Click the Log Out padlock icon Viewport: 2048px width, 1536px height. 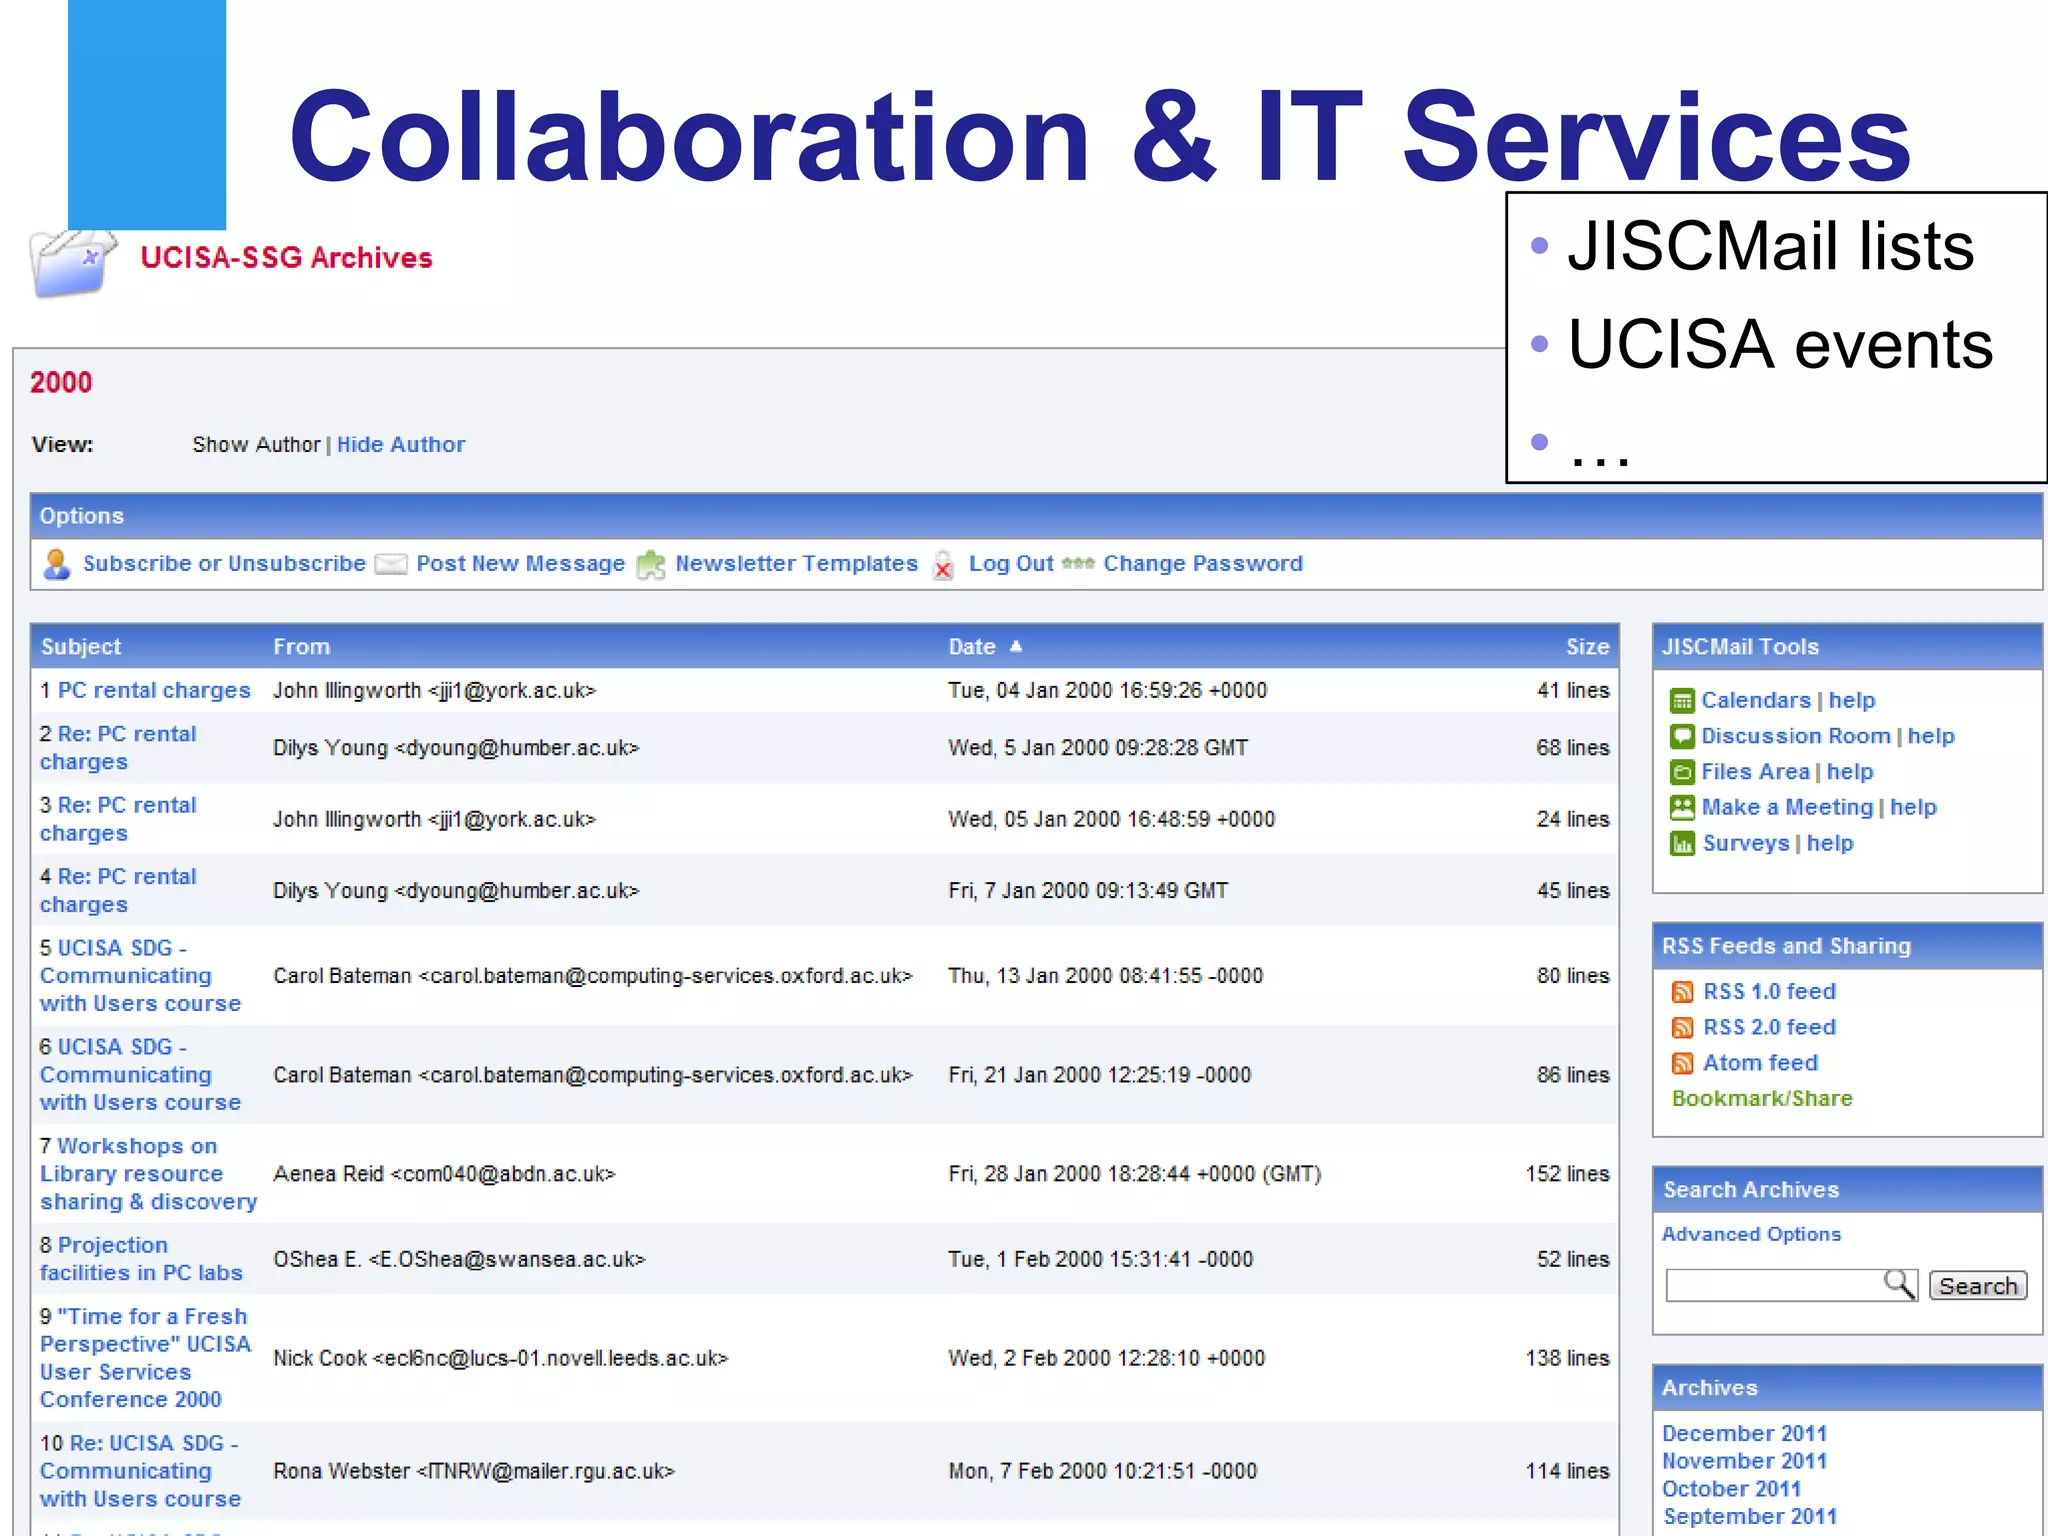tap(943, 566)
